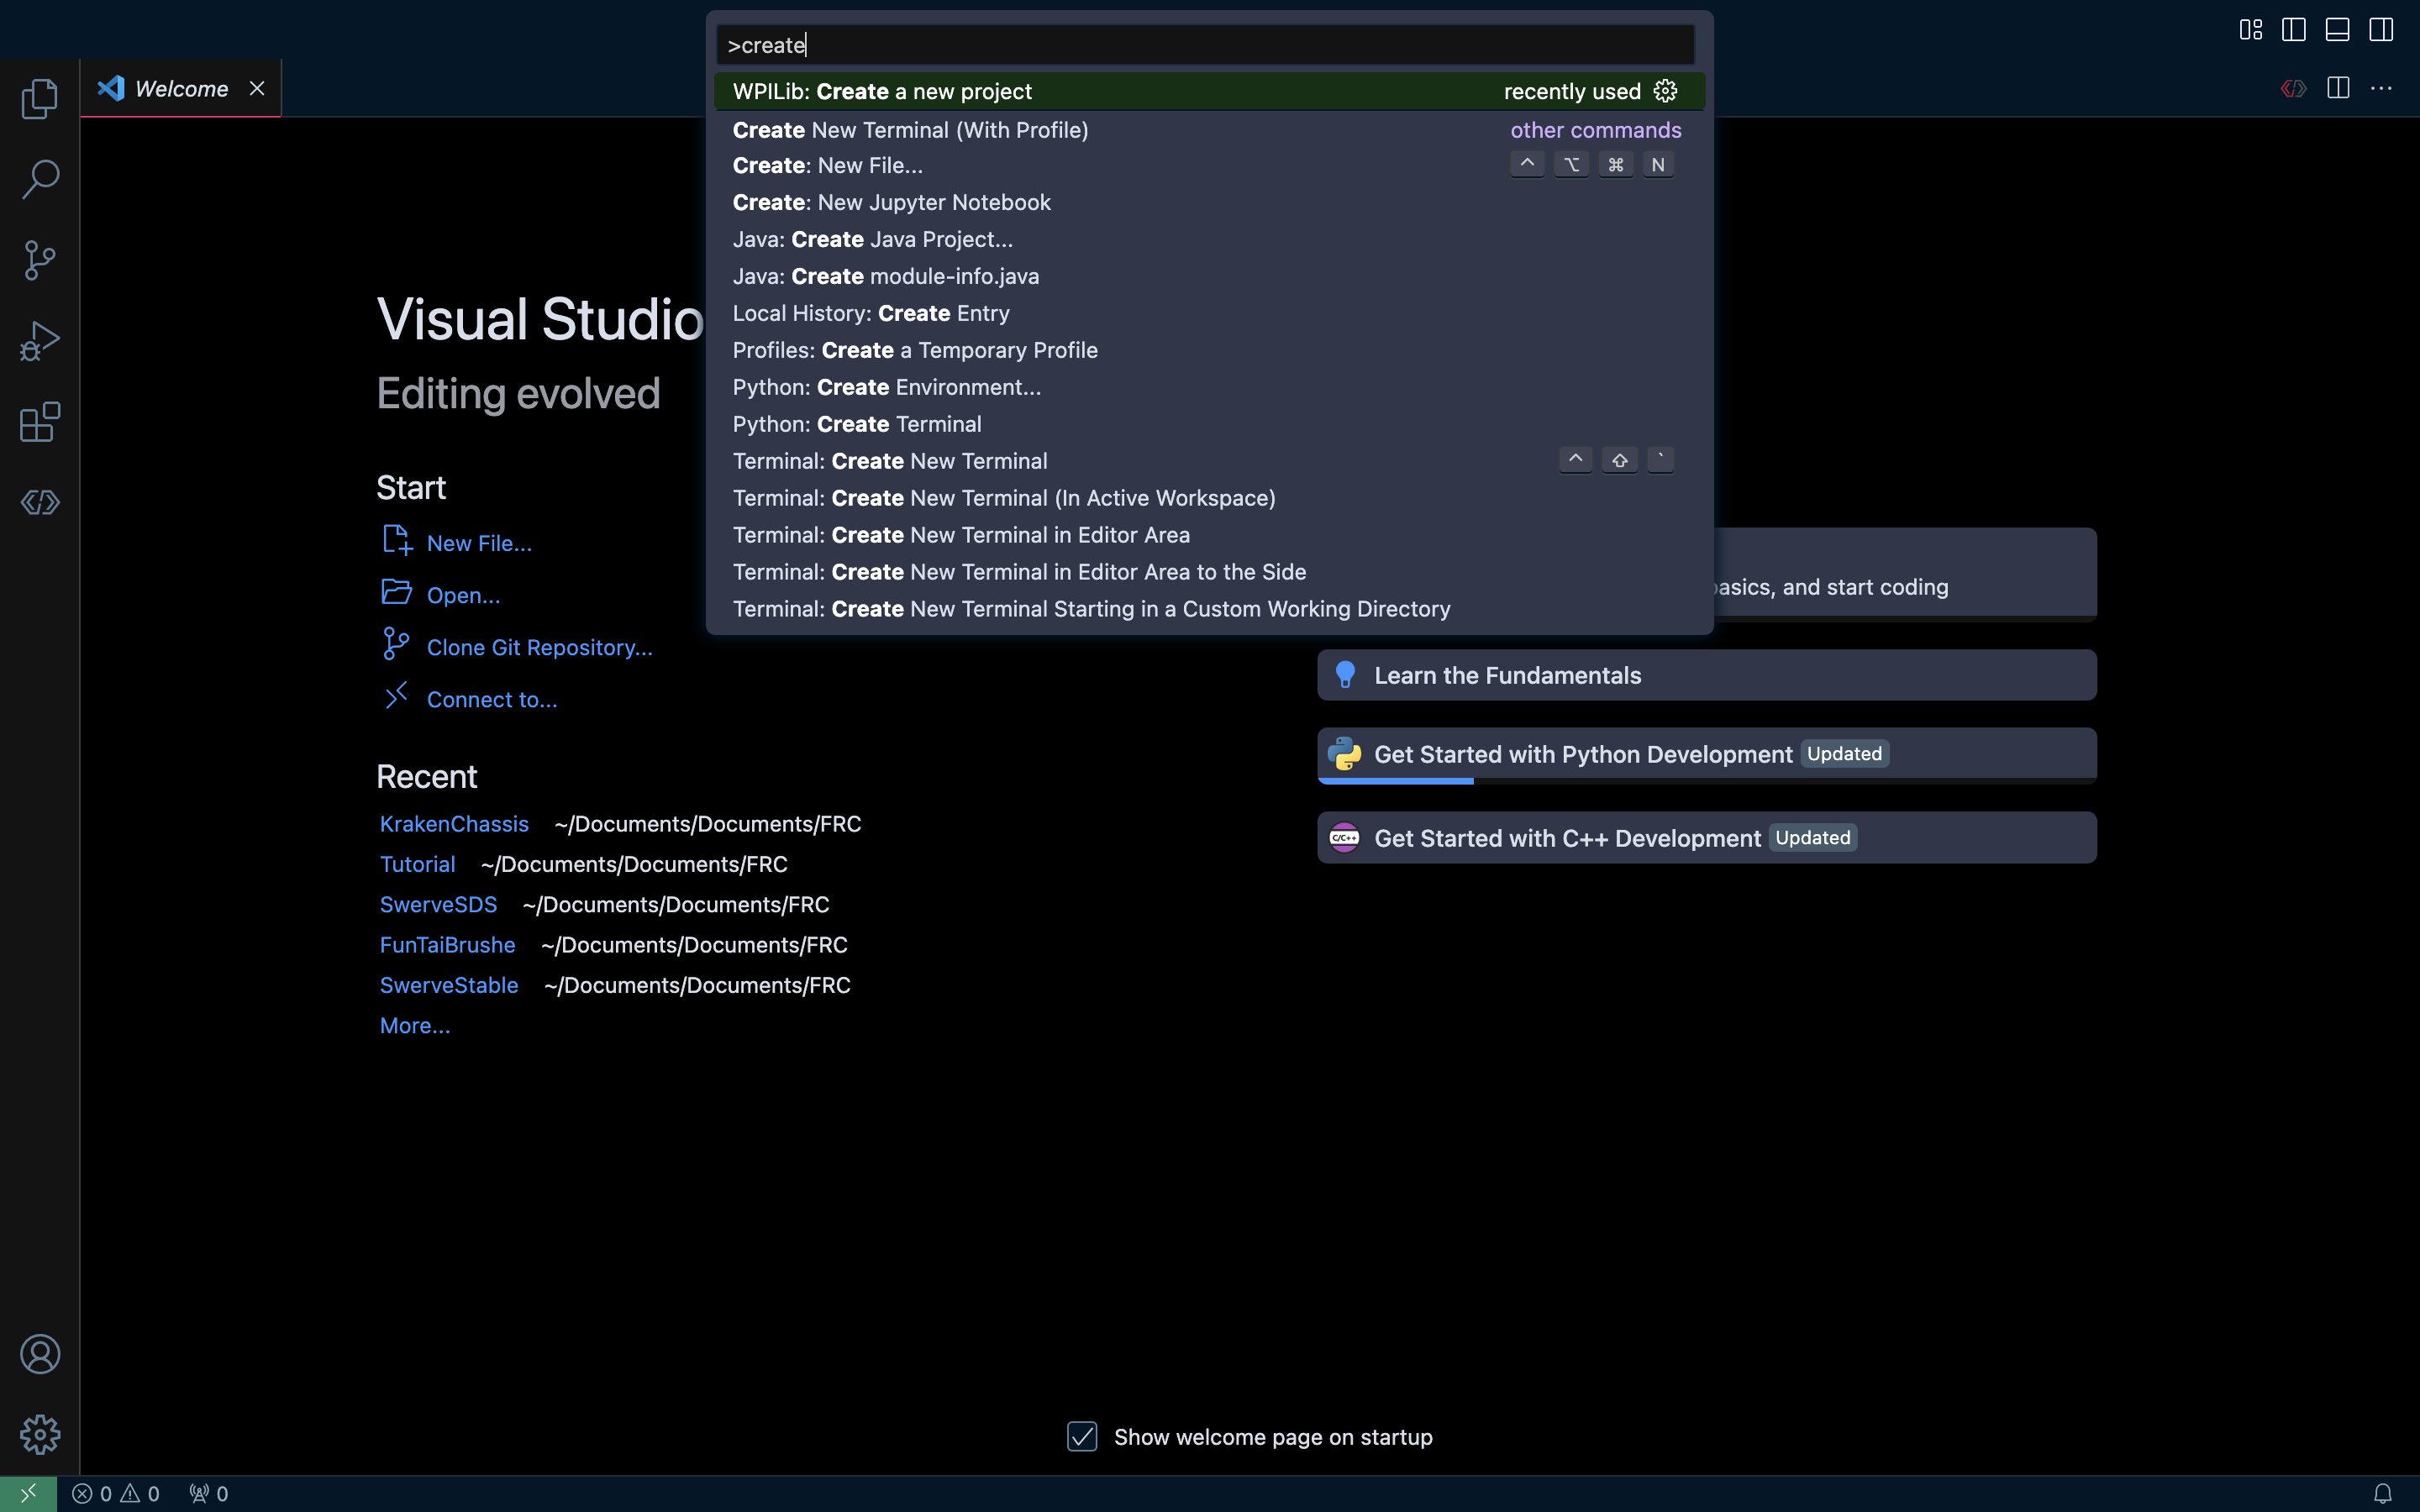Open the editor More Actions ellipsis menu
Screen dimensions: 2420x1512
[2381, 88]
